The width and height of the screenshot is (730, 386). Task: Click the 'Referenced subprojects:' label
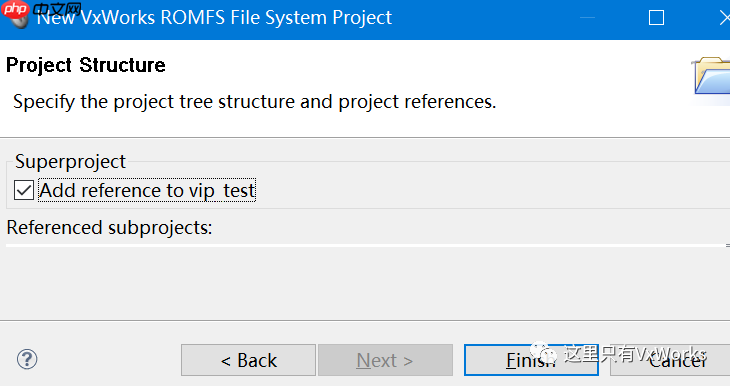109,228
